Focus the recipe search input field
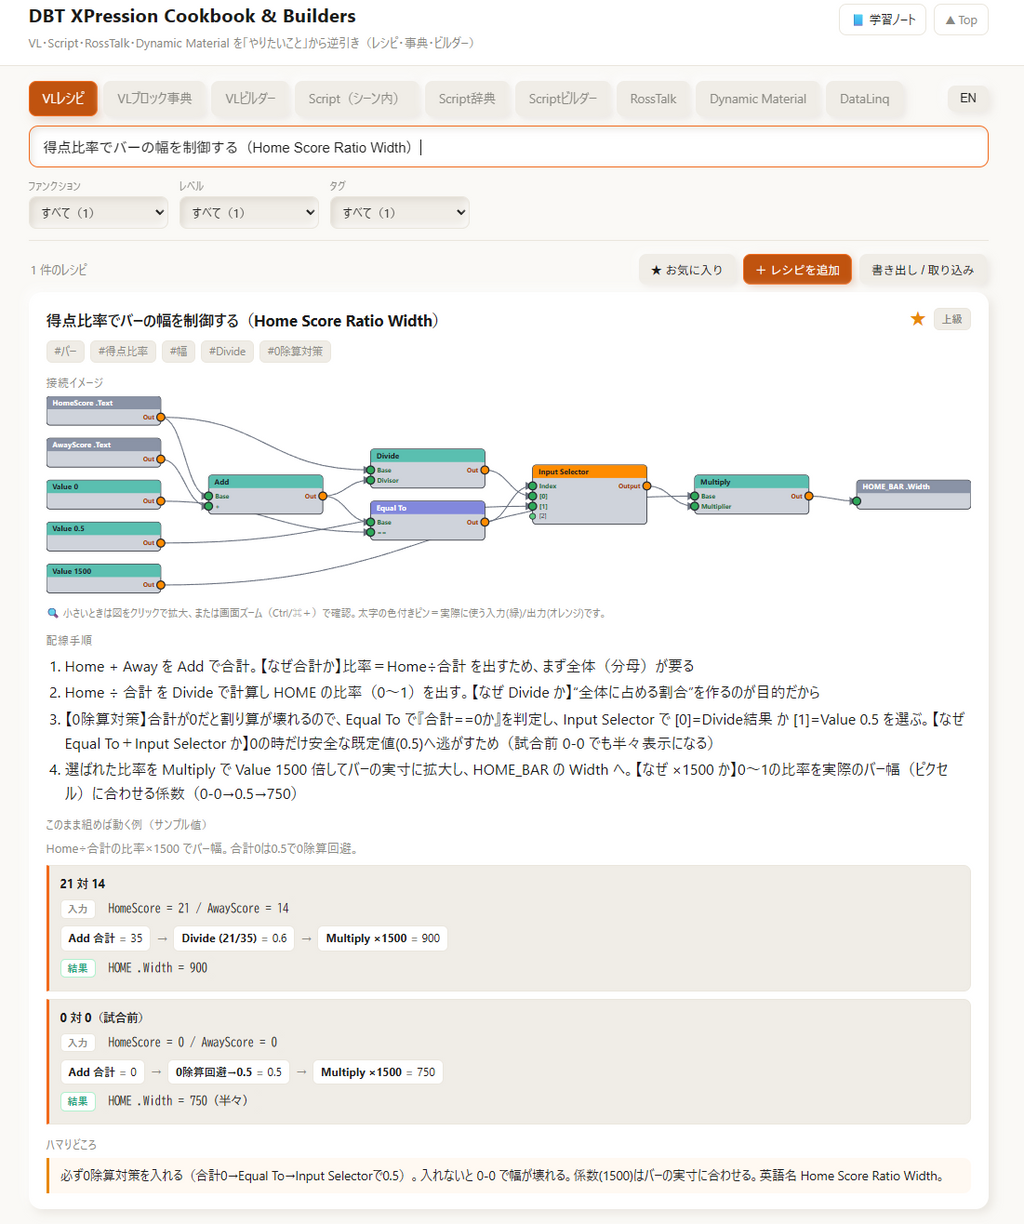The width and height of the screenshot is (1024, 1224). 508,147
